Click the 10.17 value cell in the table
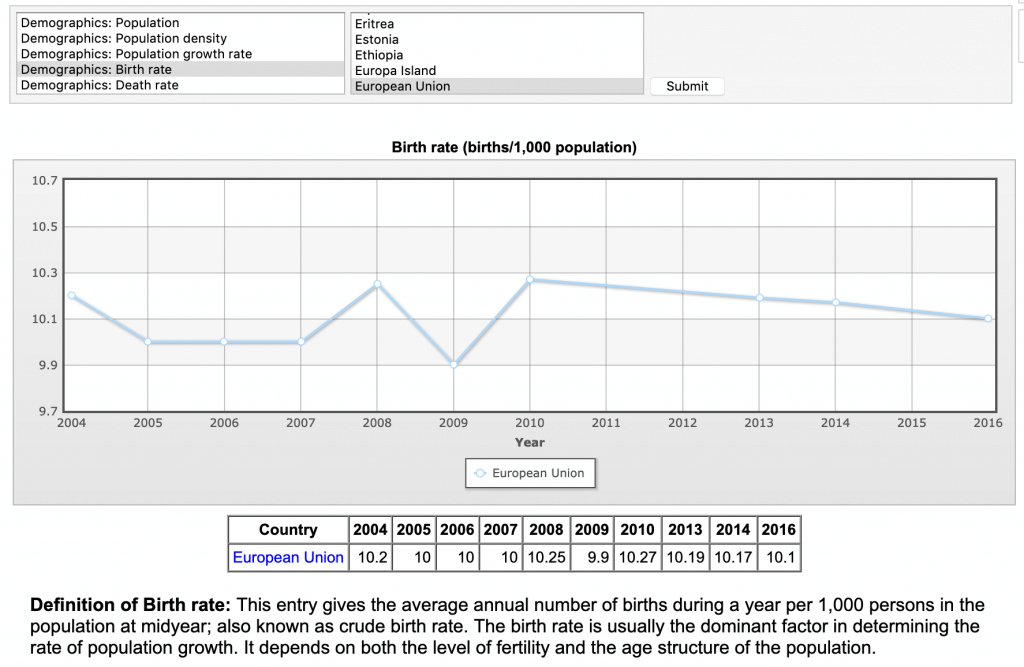The image size is (1024, 667). (x=733, y=557)
